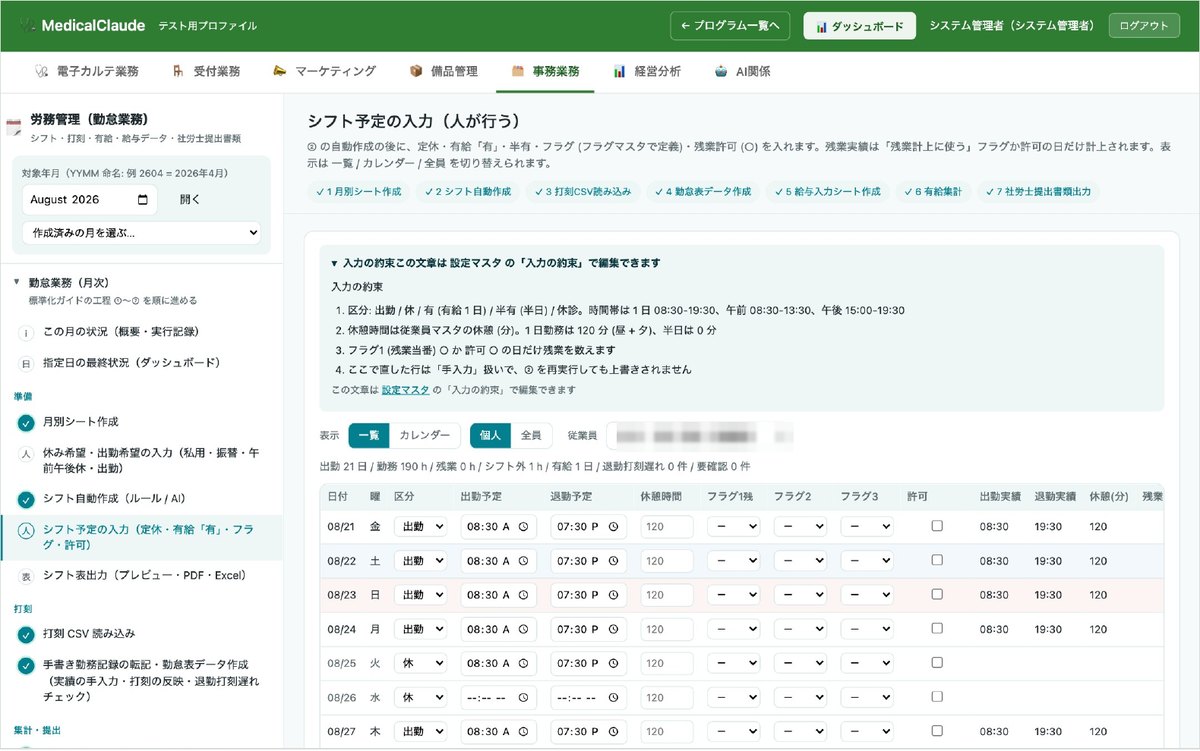The image size is (1200, 751).
Task: Click the 7 社労士提出書類出力 step chip
Action: [1037, 191]
